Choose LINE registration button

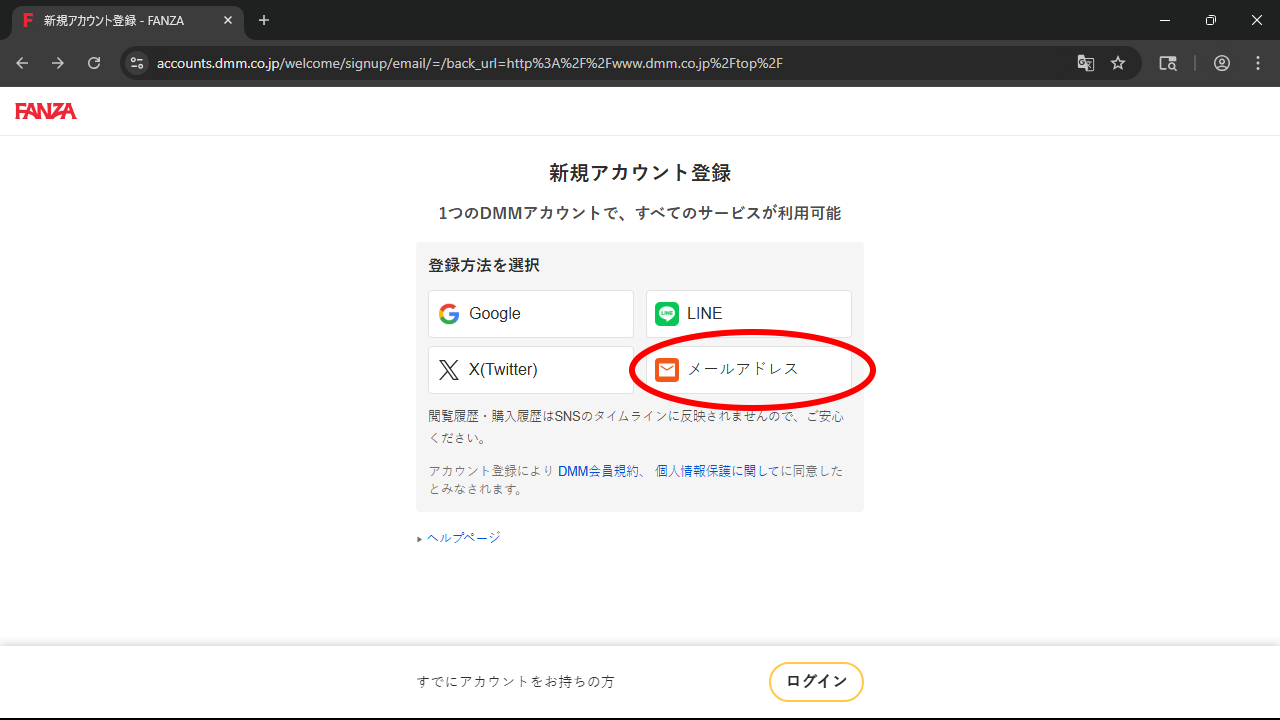click(749, 314)
